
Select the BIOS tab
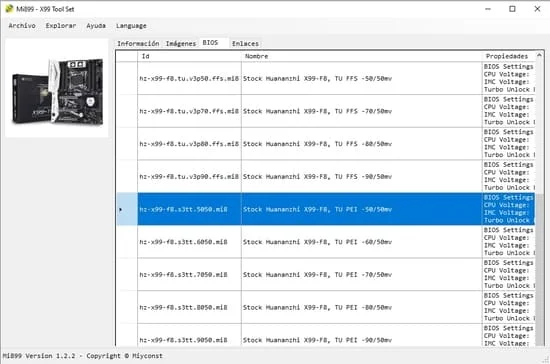click(210, 42)
